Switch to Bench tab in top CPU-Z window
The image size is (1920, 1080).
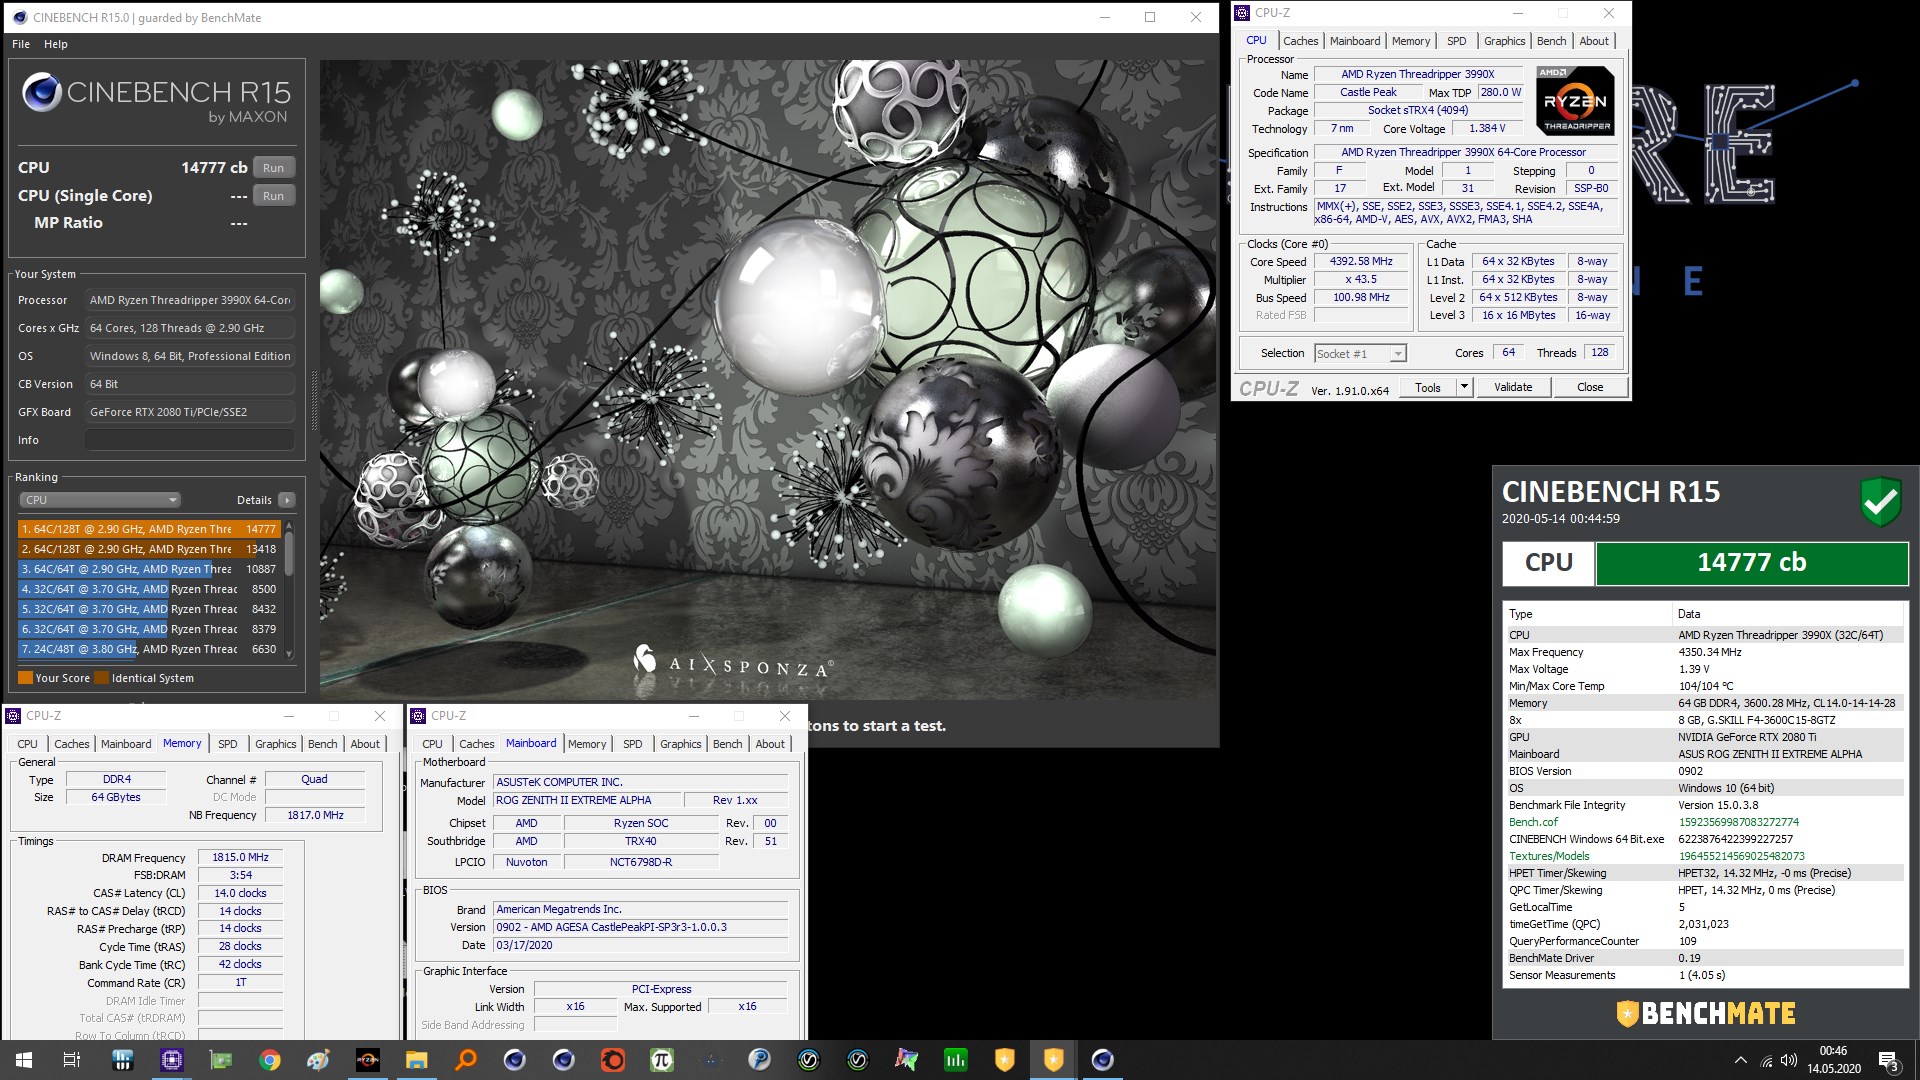pyautogui.click(x=1551, y=41)
